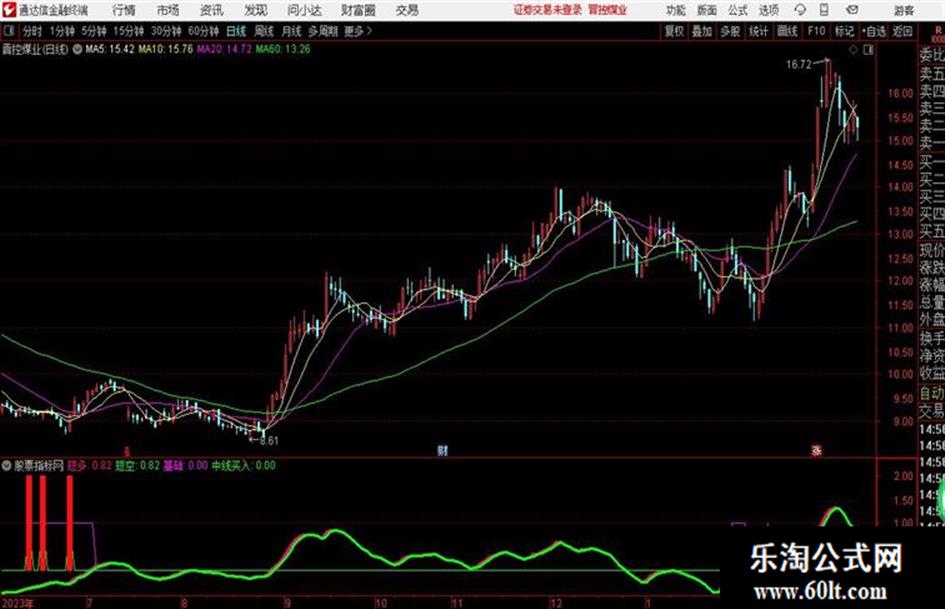Click the 8.61 low price annotation

[269, 441]
